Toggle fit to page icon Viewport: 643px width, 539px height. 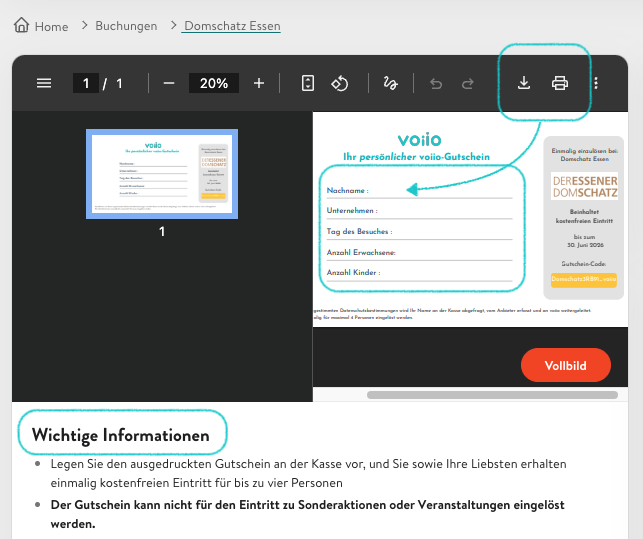[308, 83]
